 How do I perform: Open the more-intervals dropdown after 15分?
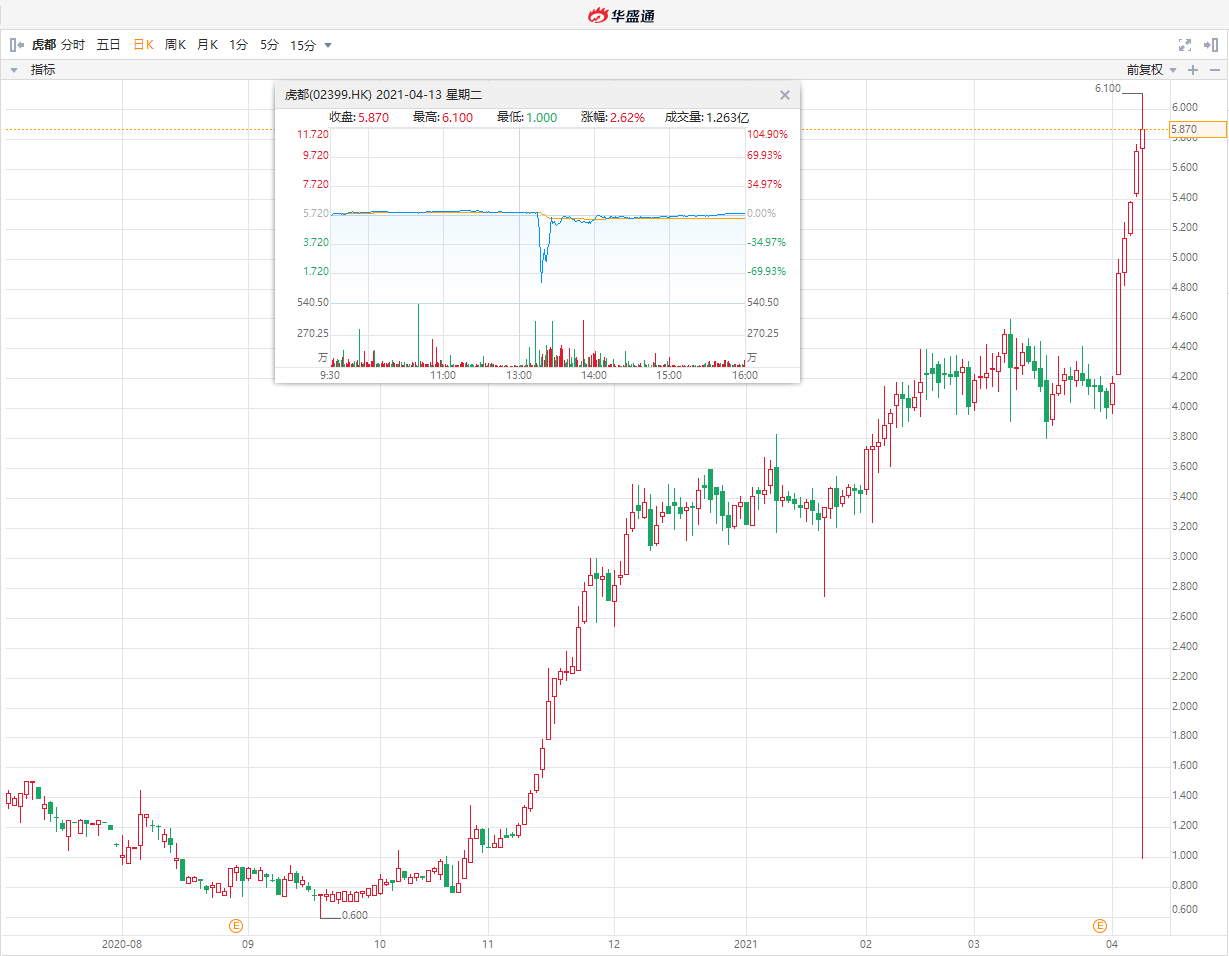coord(328,45)
